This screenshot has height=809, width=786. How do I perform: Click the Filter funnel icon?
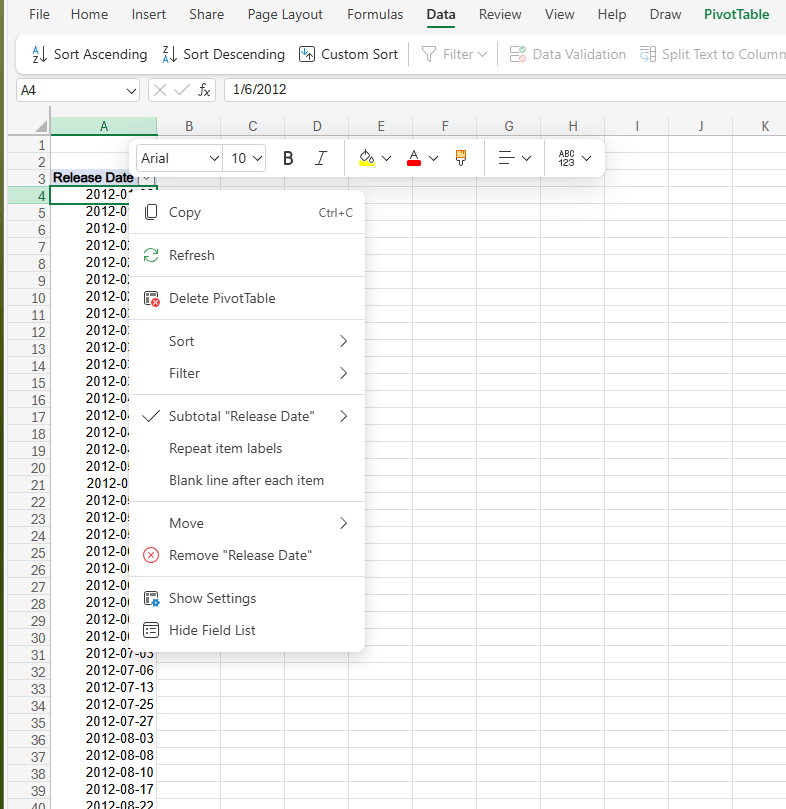coord(428,54)
